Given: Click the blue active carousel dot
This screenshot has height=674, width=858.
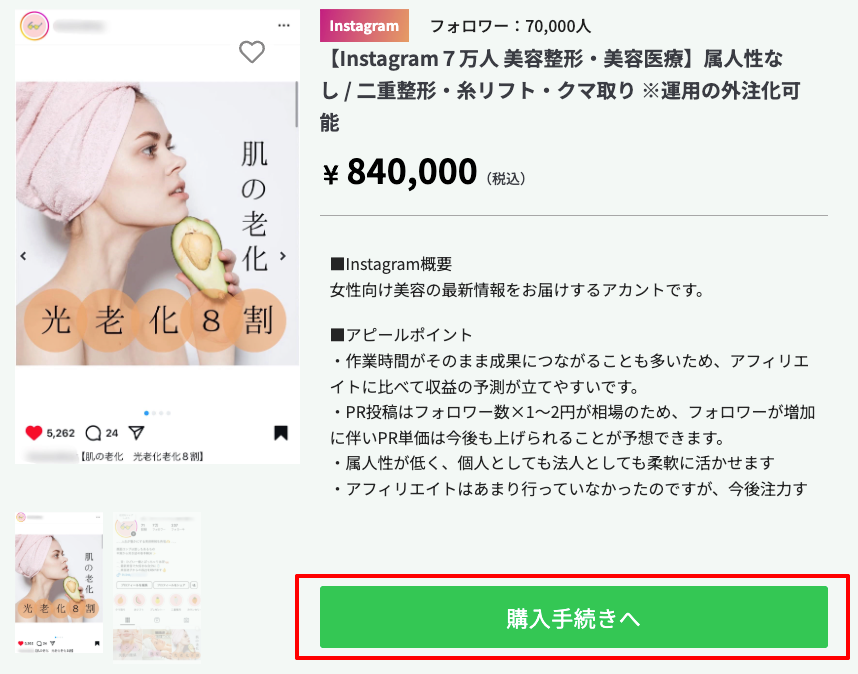Looking at the screenshot, I should 147,413.
